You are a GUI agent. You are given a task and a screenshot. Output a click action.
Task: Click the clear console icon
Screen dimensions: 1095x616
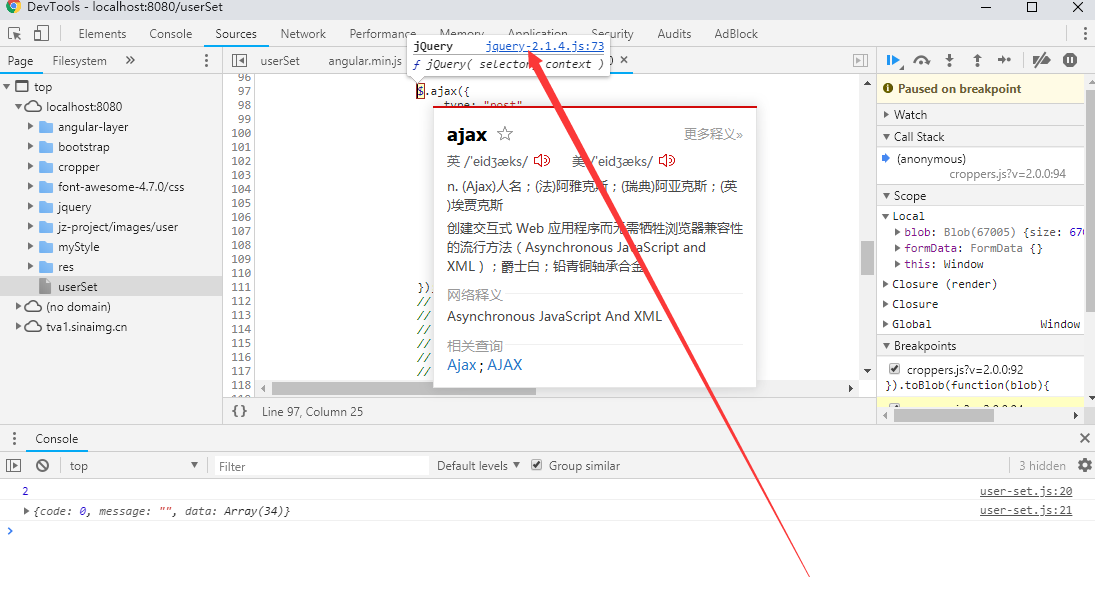point(41,464)
